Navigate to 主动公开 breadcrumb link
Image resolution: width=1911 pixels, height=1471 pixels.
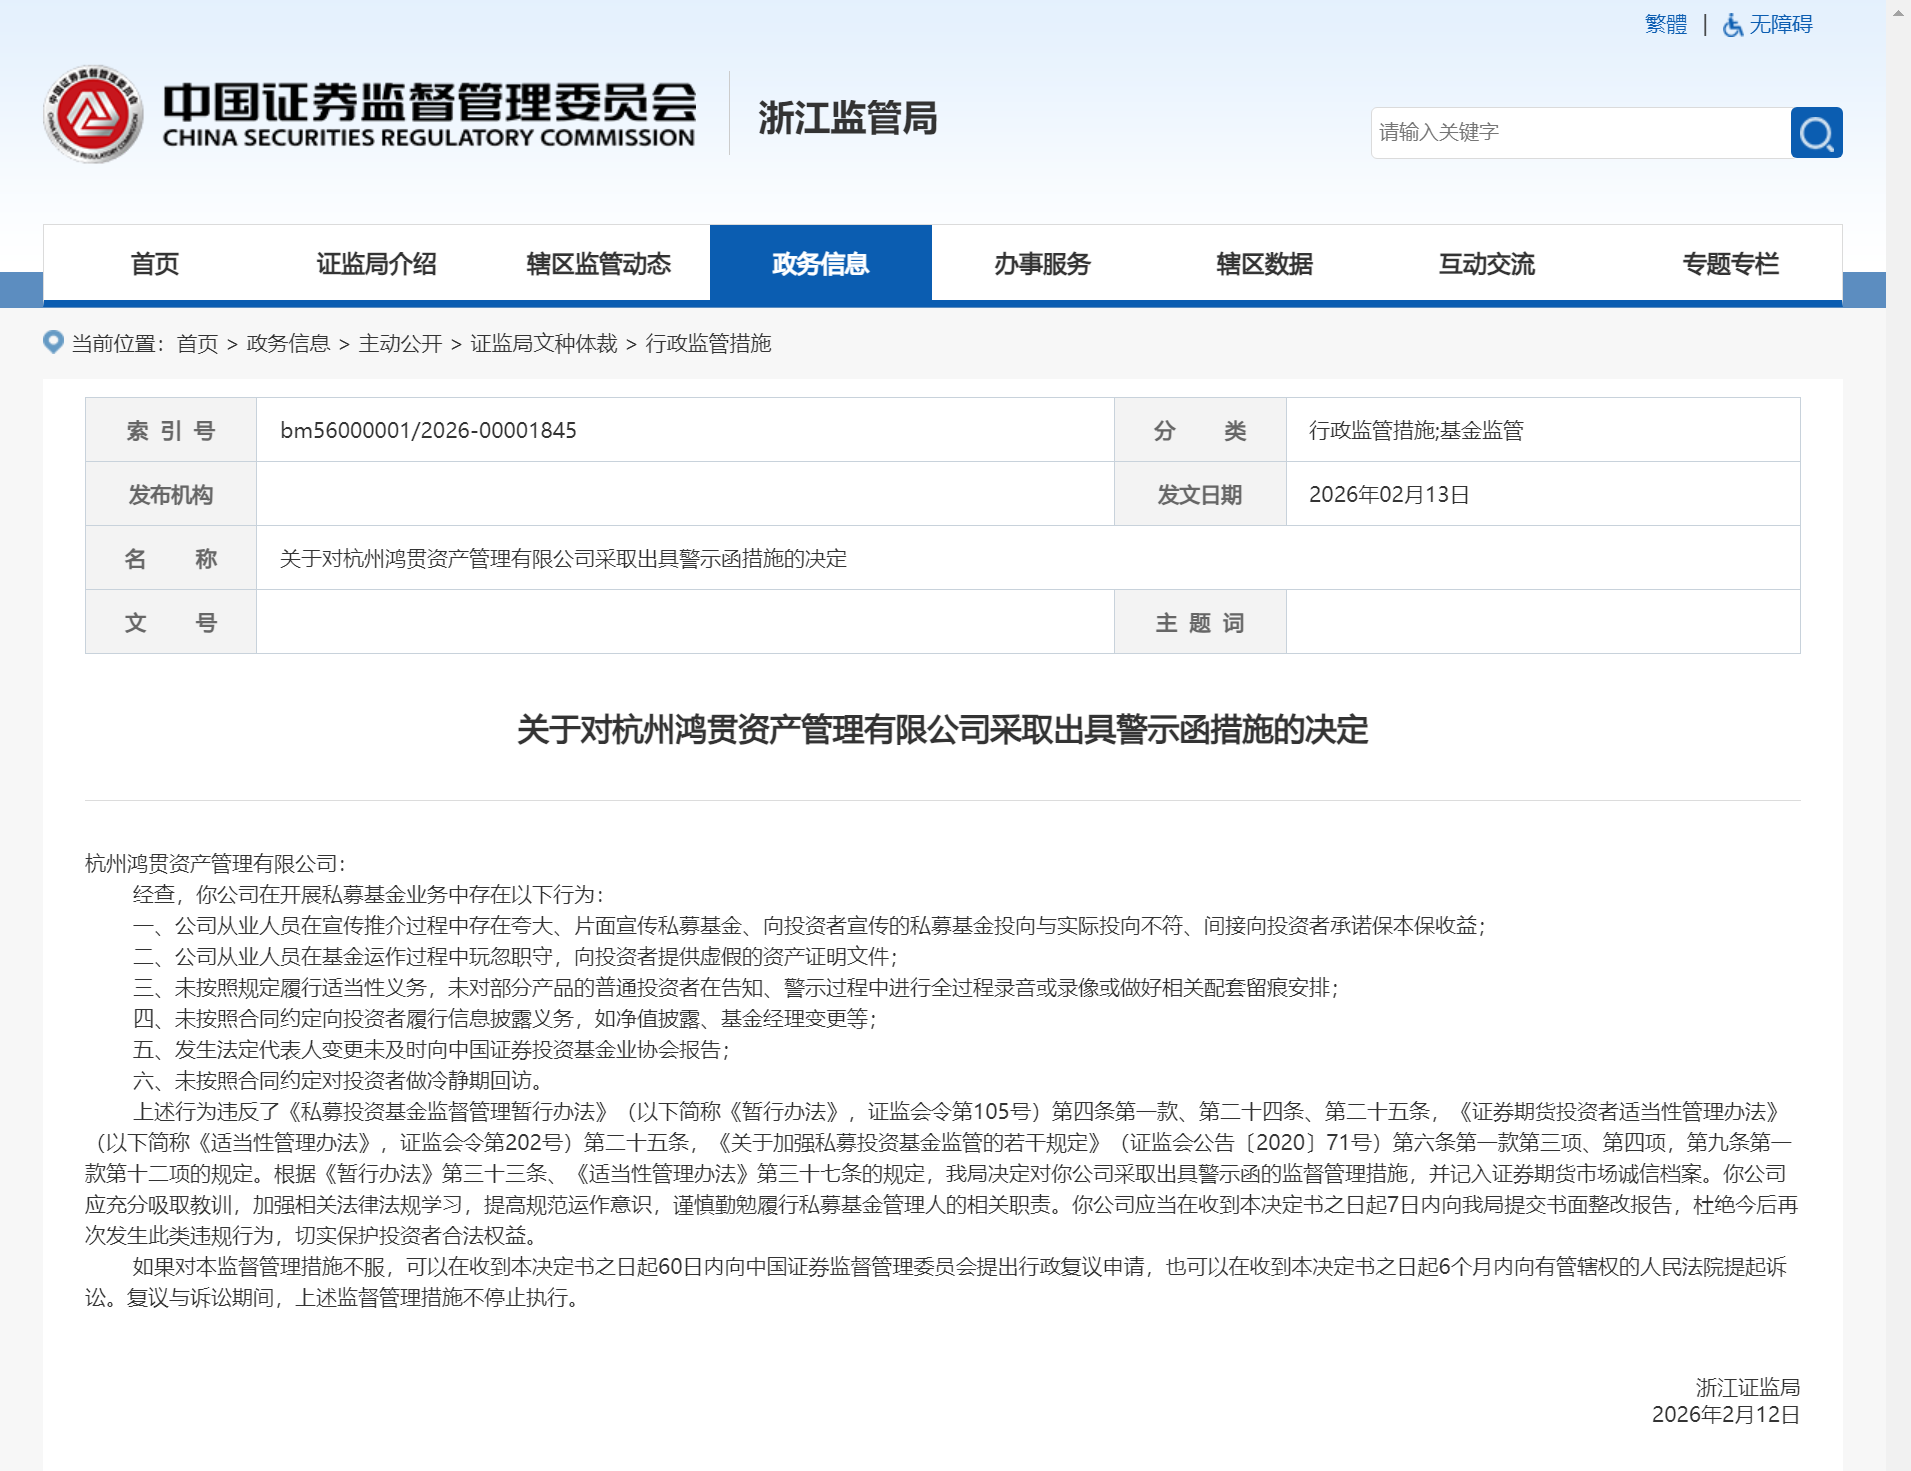coord(400,344)
